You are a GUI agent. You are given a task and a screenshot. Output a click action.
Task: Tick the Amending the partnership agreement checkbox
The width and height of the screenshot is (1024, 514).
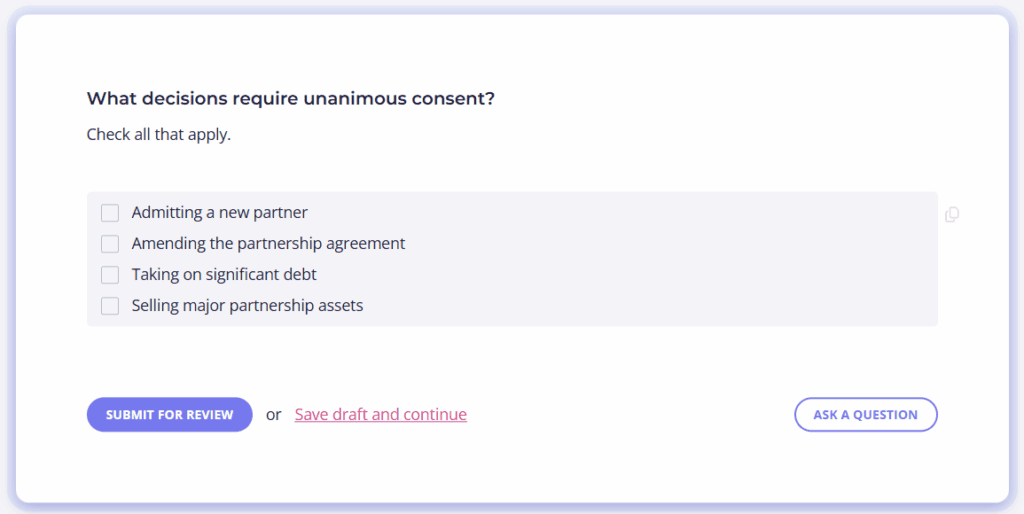(x=110, y=244)
